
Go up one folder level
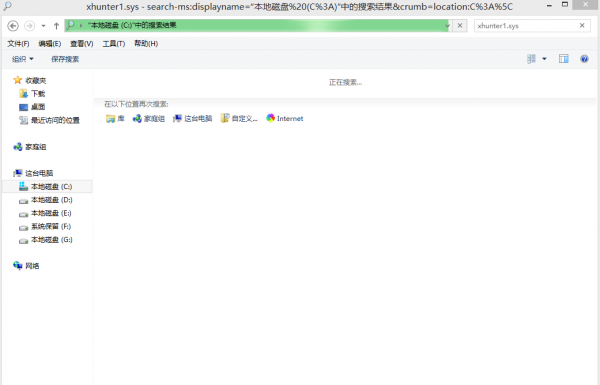[56, 26]
